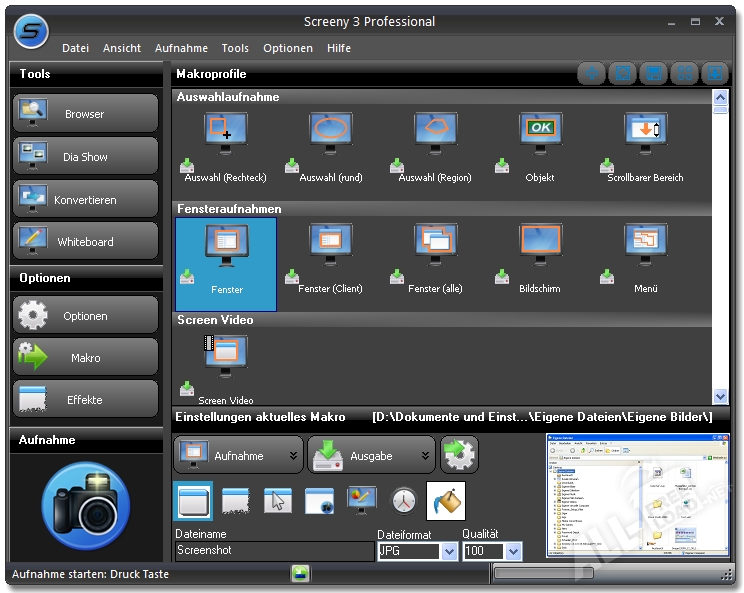Open the Whiteboard tool in the sidebar
Image resolution: width=744 pixels, height=593 pixels.
point(86,242)
